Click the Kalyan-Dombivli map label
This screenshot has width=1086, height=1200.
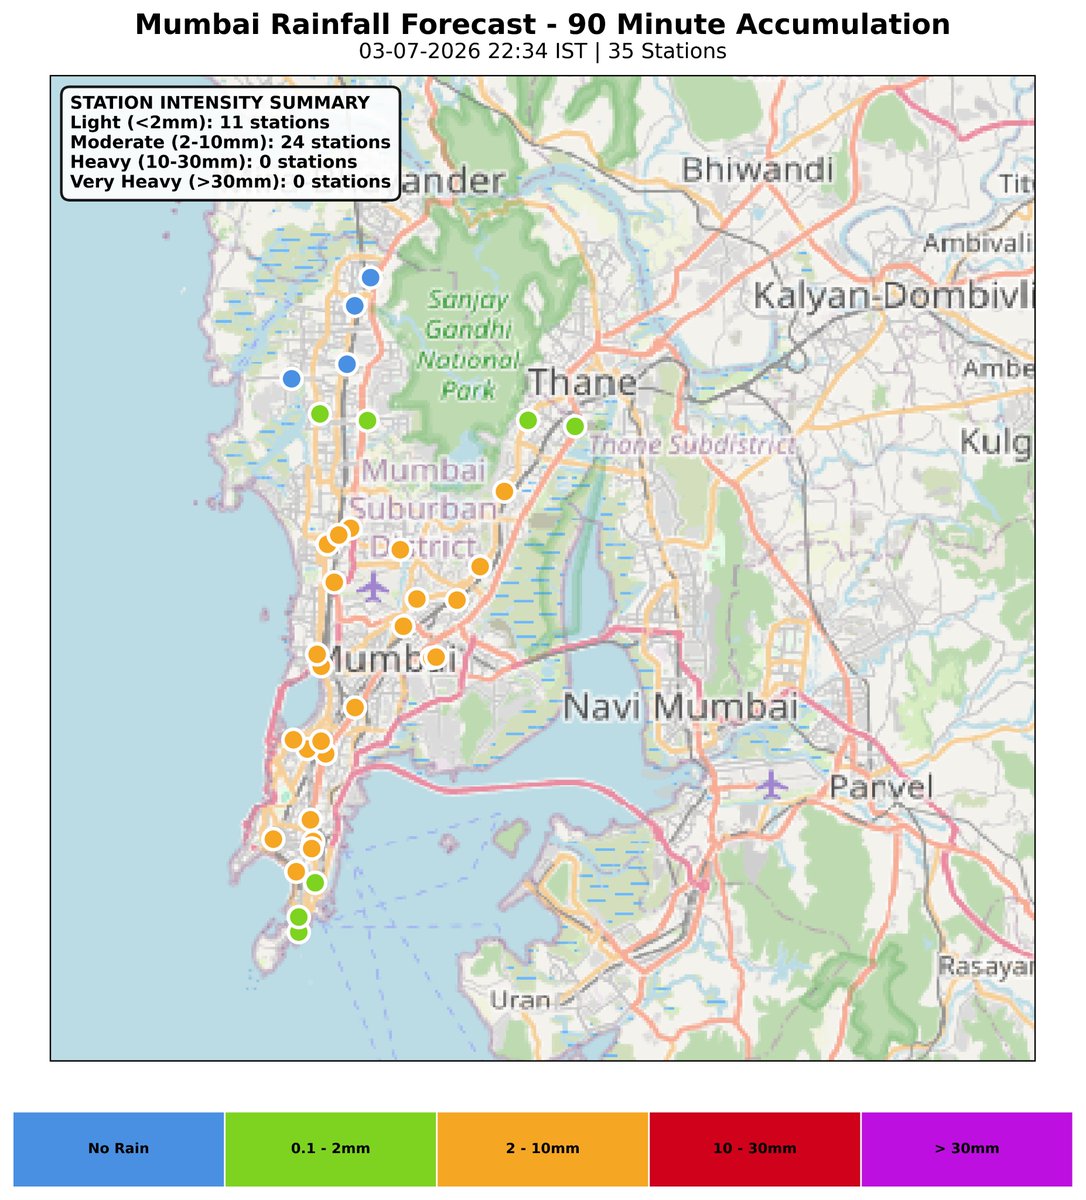point(893,296)
